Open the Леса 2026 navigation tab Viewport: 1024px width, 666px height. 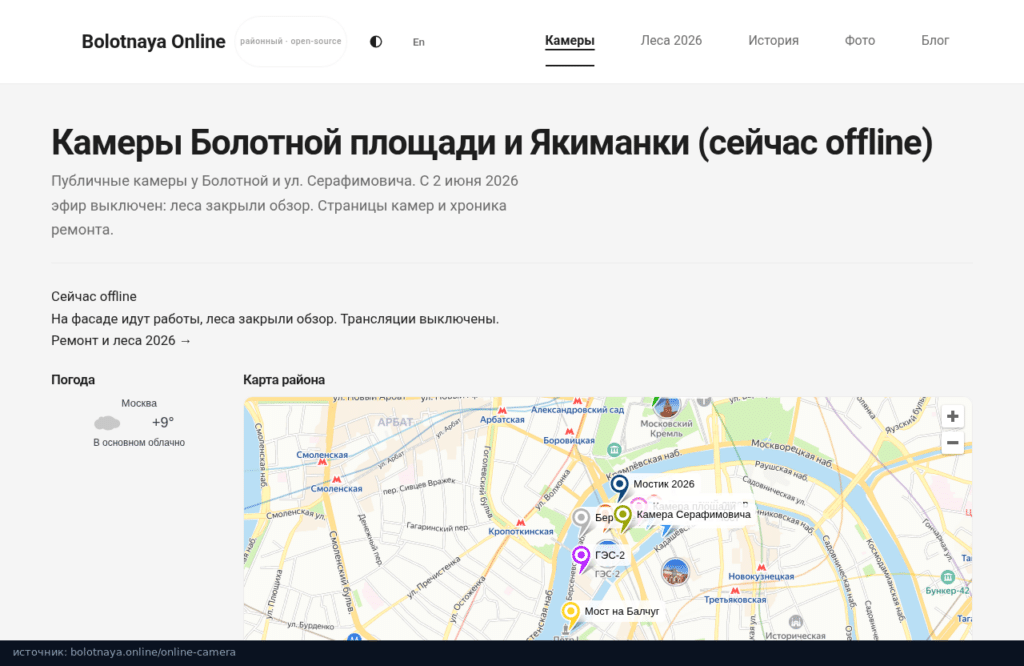tap(671, 40)
